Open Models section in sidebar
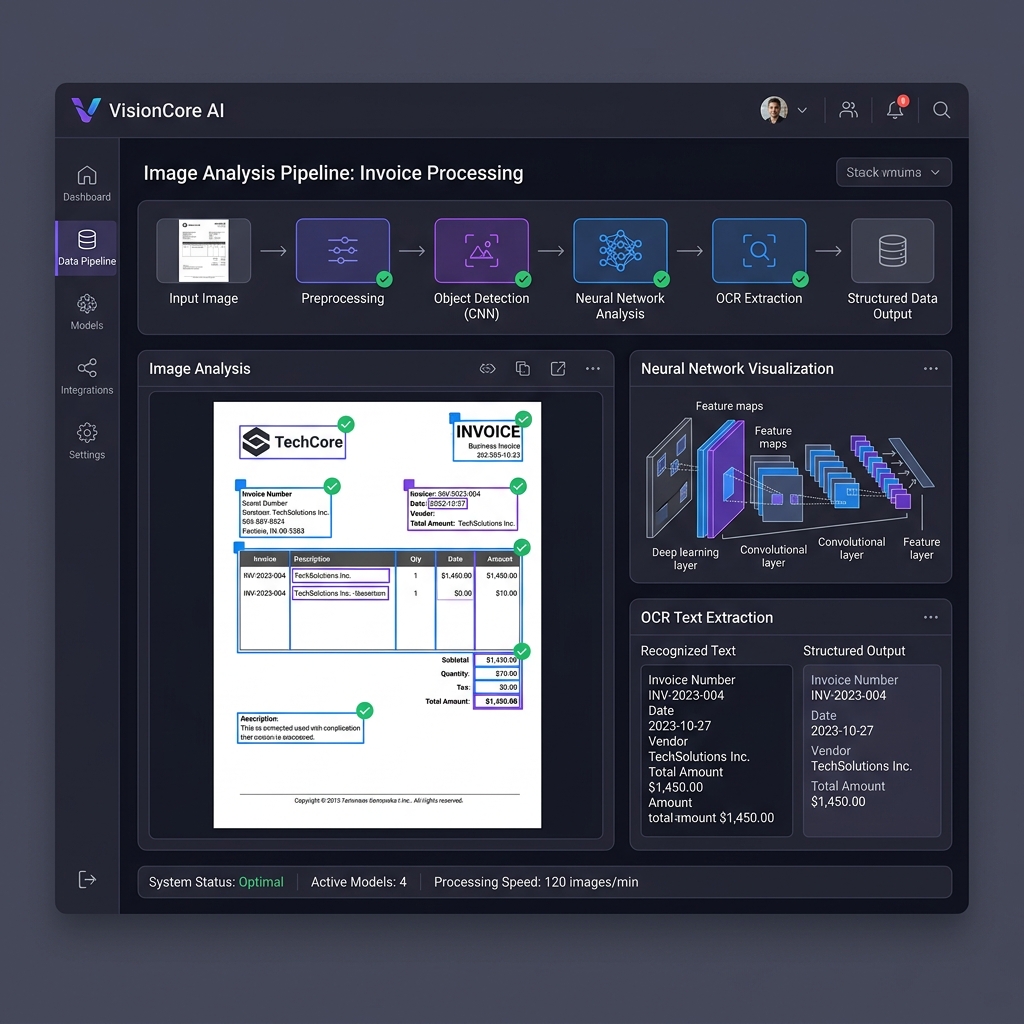The image size is (1024, 1024). click(x=87, y=312)
